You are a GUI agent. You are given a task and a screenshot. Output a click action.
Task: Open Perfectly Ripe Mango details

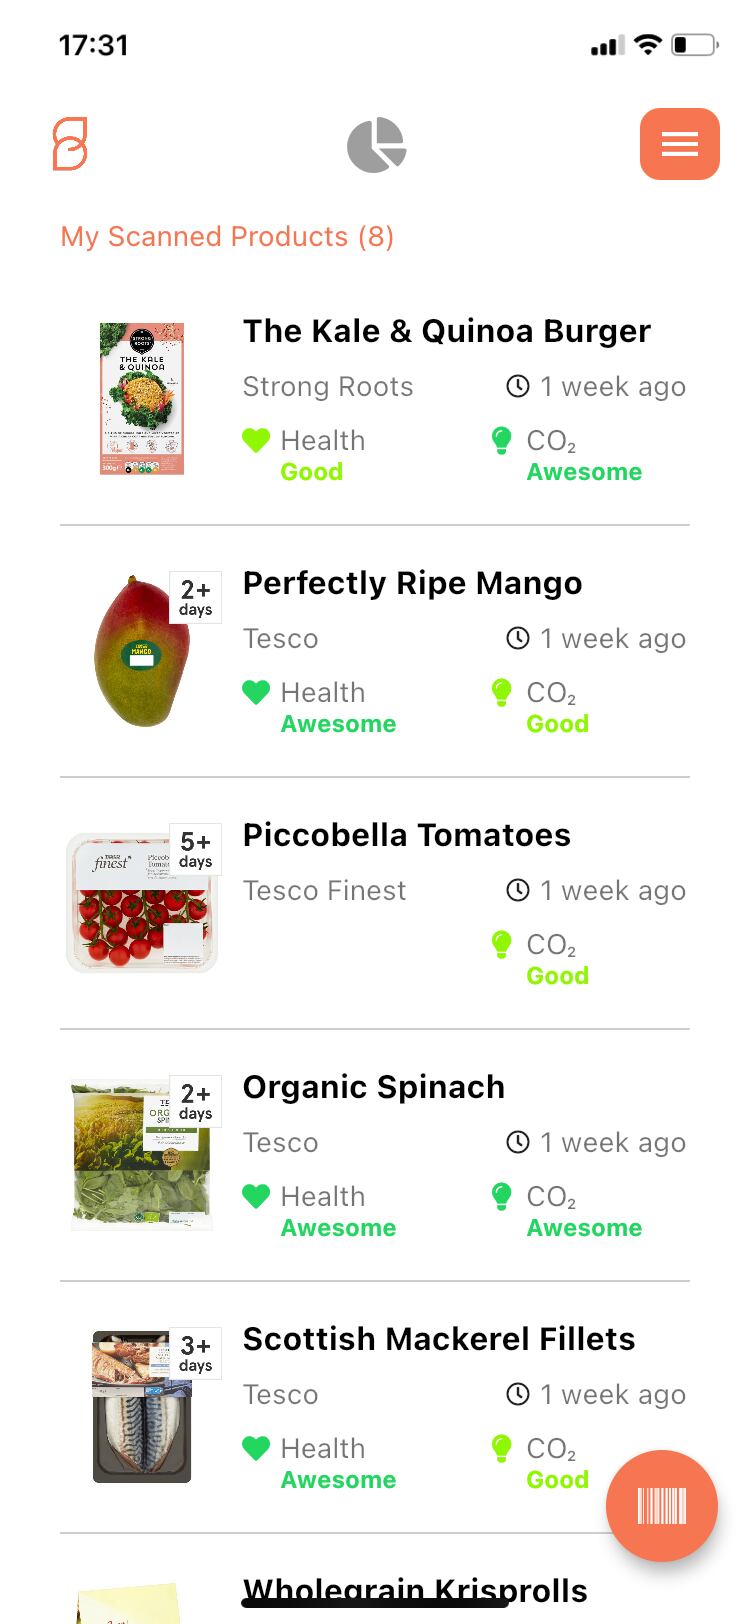click(412, 583)
